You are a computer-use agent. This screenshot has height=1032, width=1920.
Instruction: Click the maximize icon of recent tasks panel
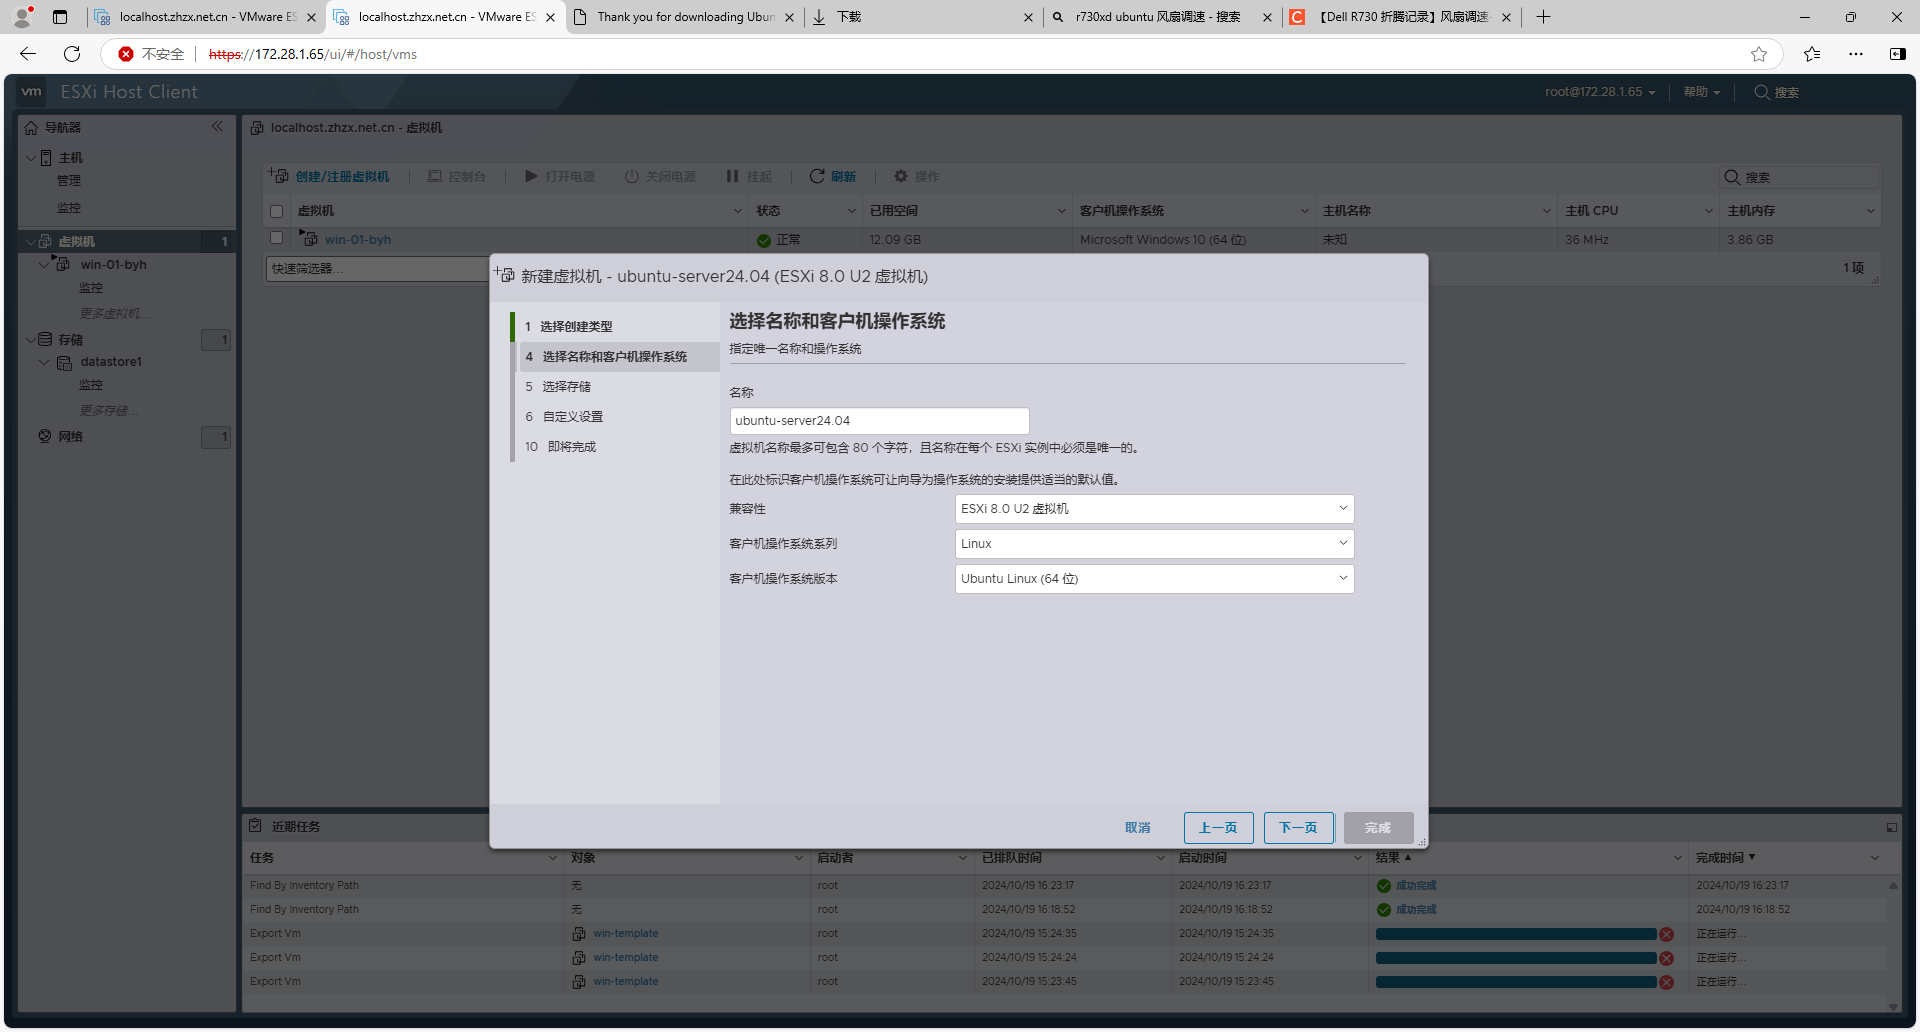pos(1891,827)
